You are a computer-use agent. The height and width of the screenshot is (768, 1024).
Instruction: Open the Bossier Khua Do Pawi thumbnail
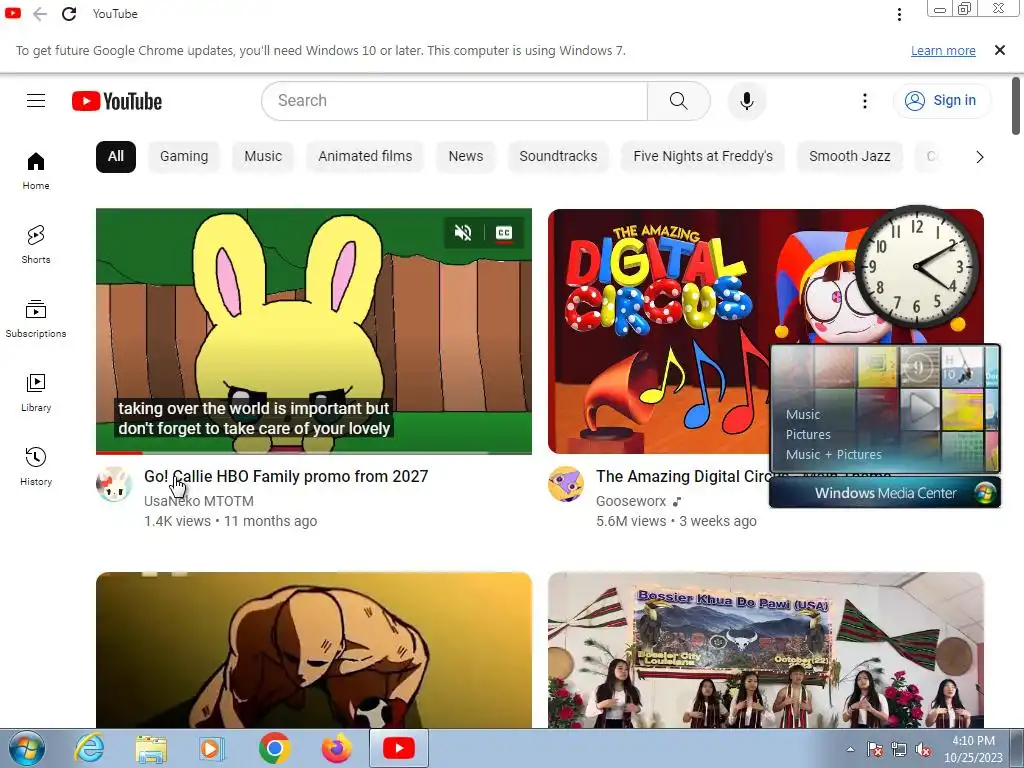[765, 650]
